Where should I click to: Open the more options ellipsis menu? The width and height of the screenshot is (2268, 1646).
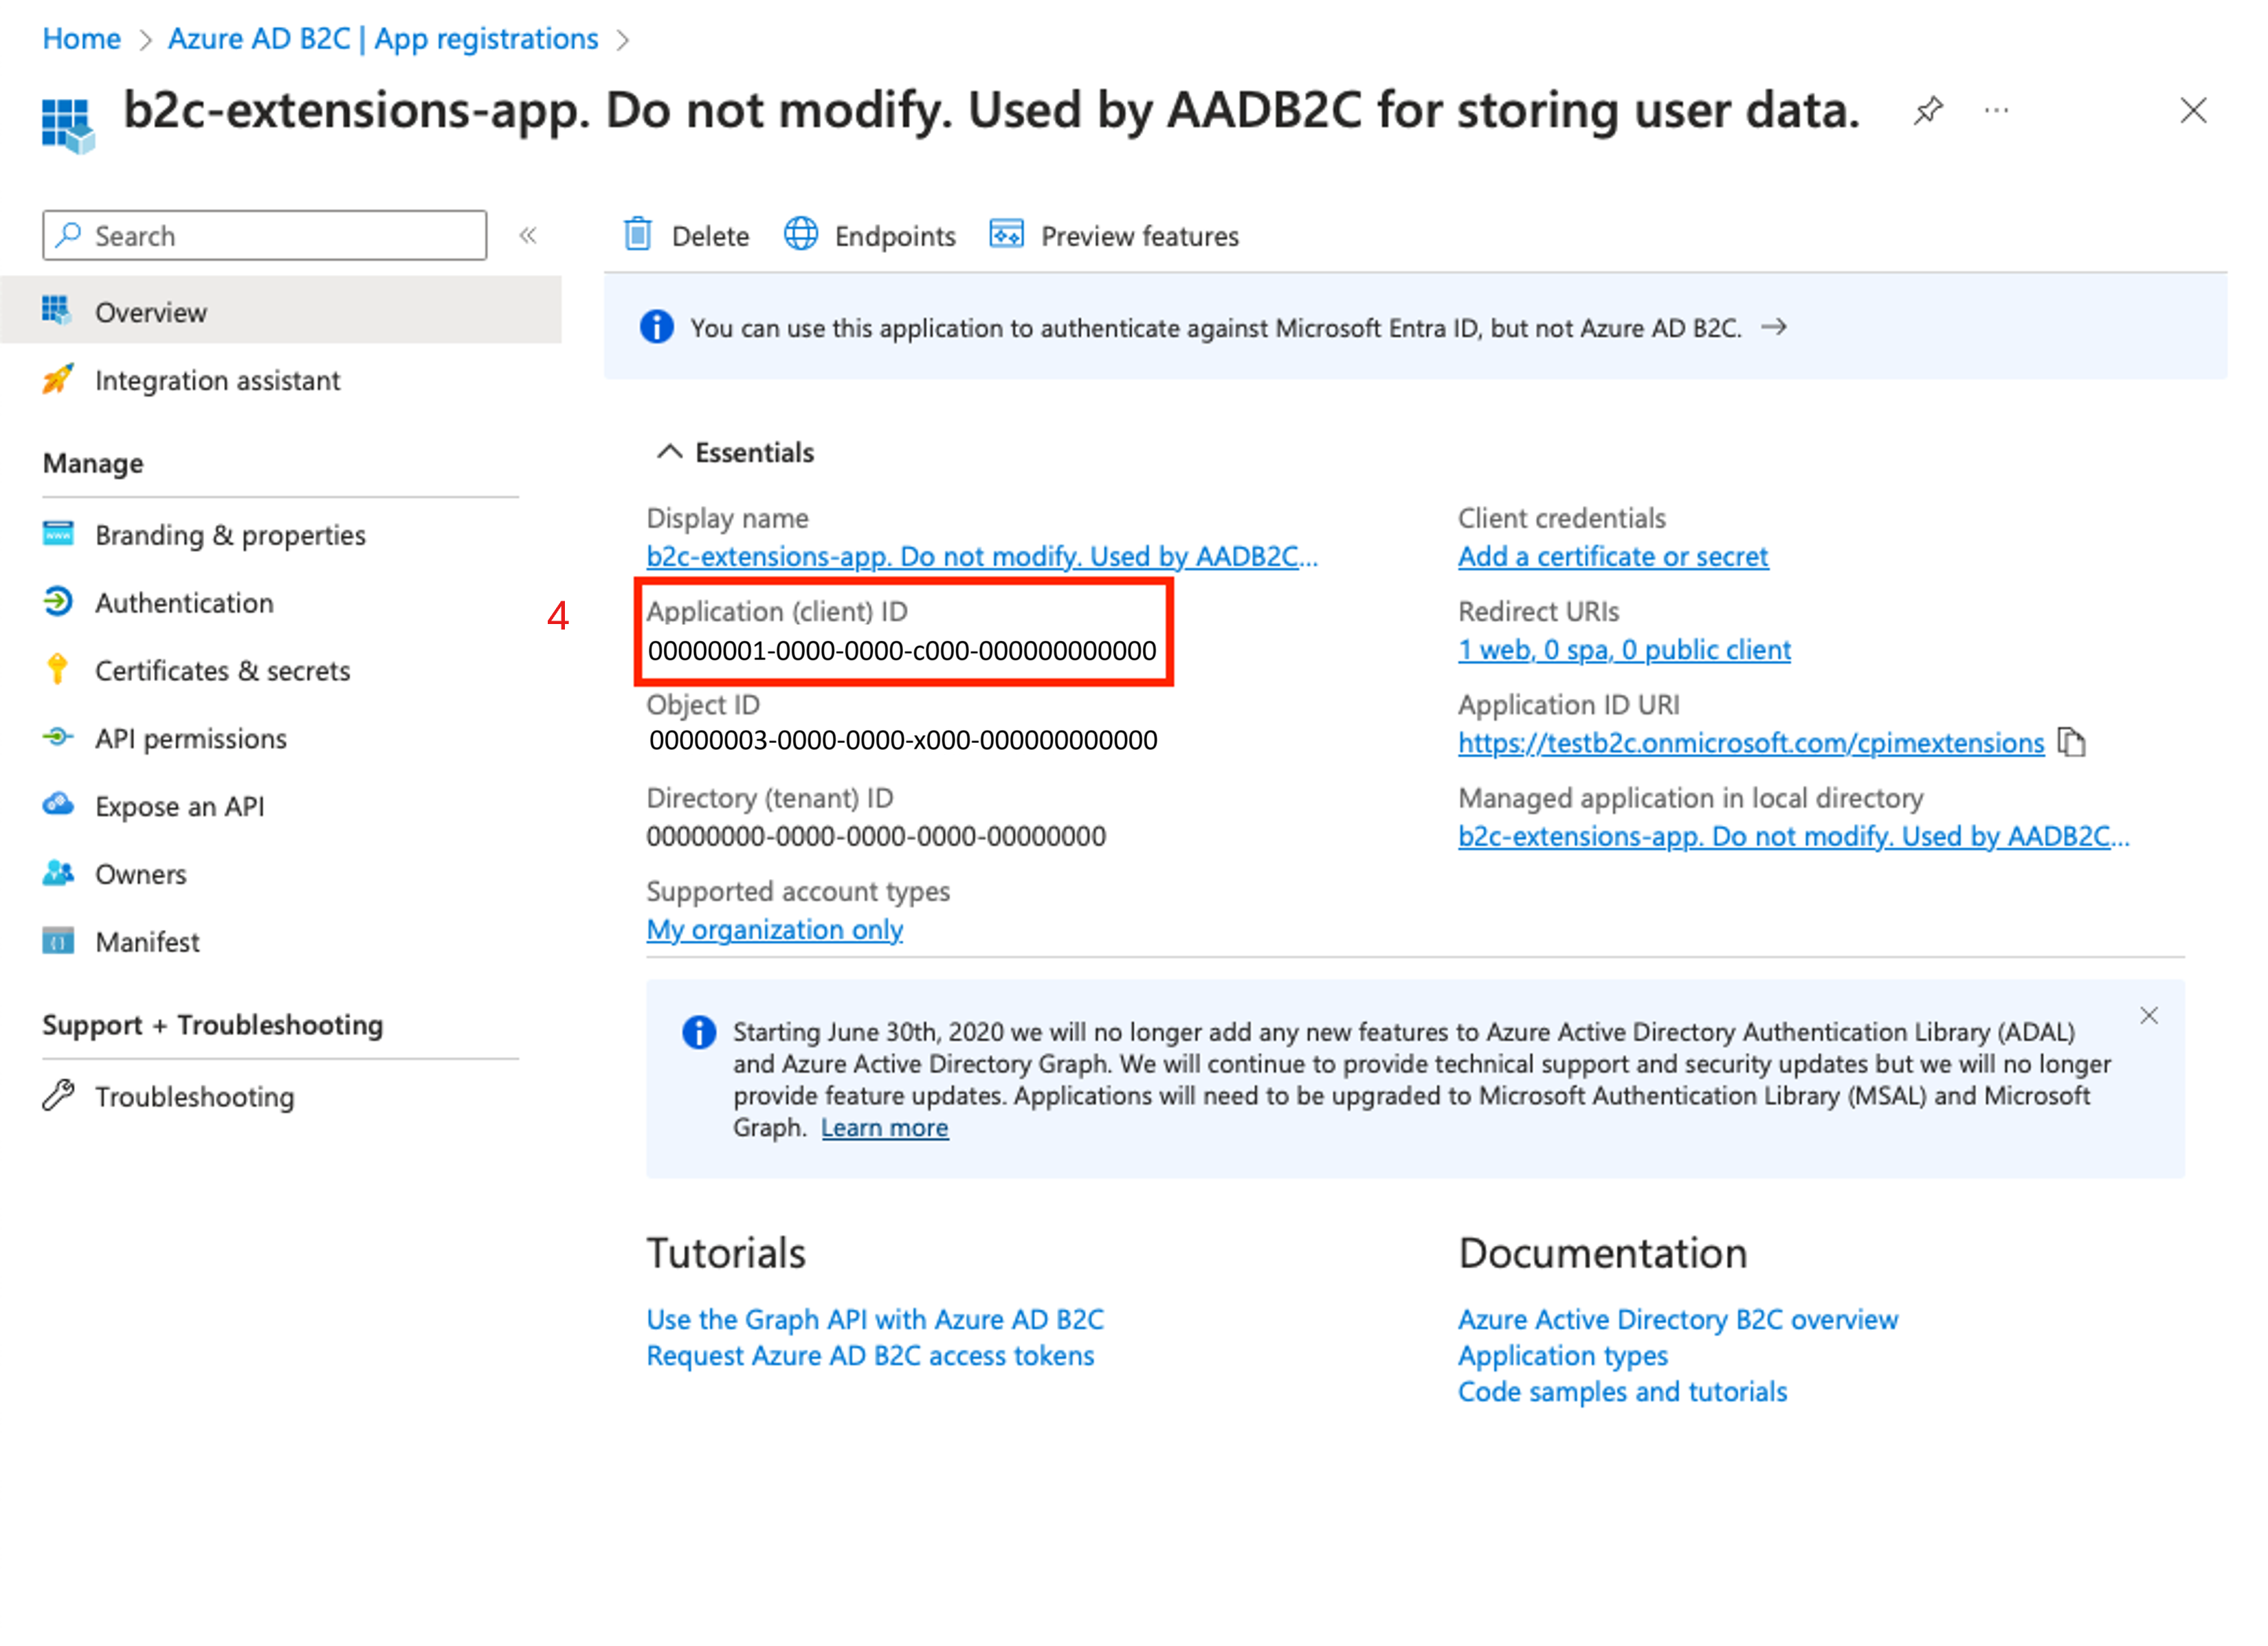[x=1996, y=110]
